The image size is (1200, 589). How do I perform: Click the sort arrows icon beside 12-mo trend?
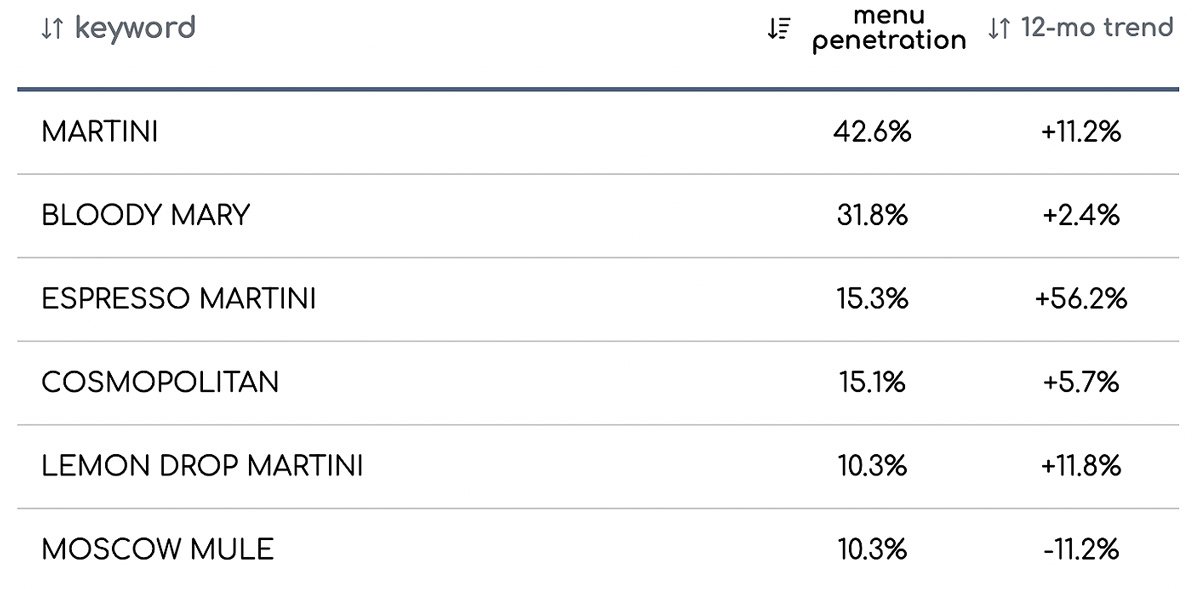click(x=999, y=29)
